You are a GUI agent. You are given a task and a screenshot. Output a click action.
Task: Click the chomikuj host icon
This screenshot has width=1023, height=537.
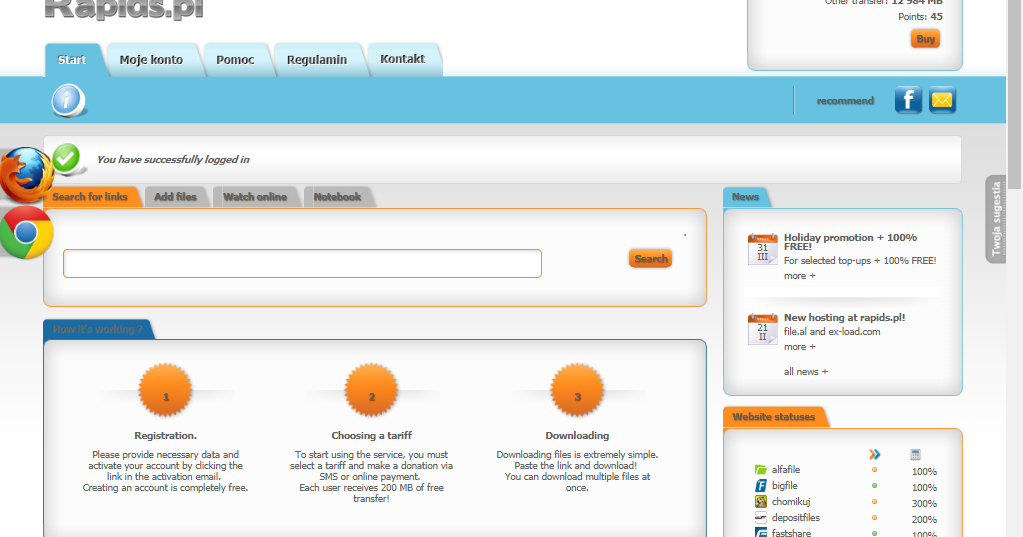click(761, 501)
